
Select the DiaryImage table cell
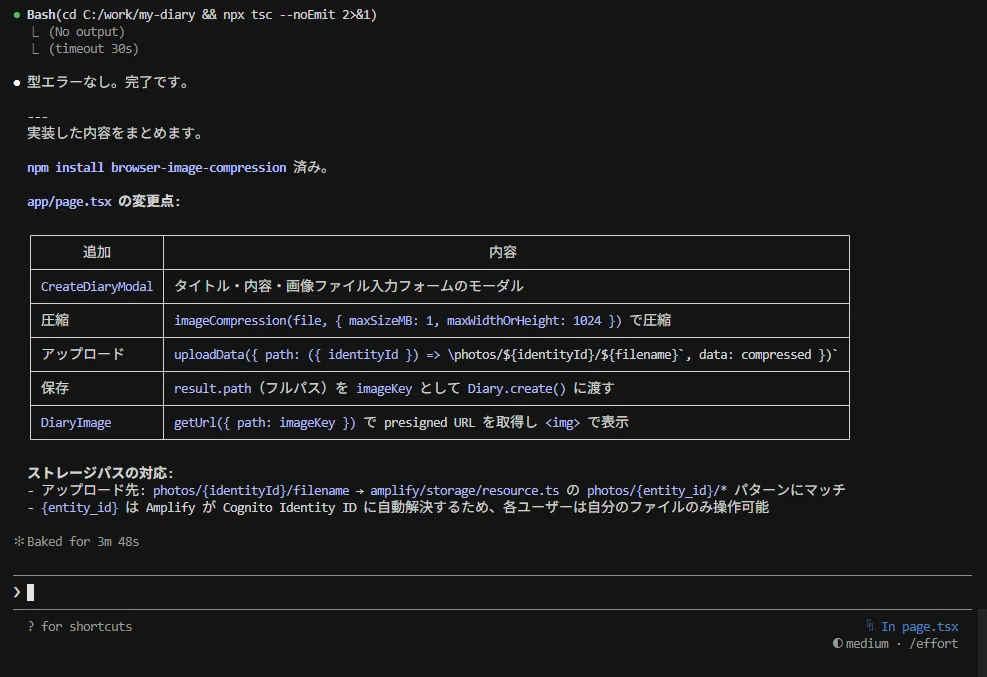76,423
